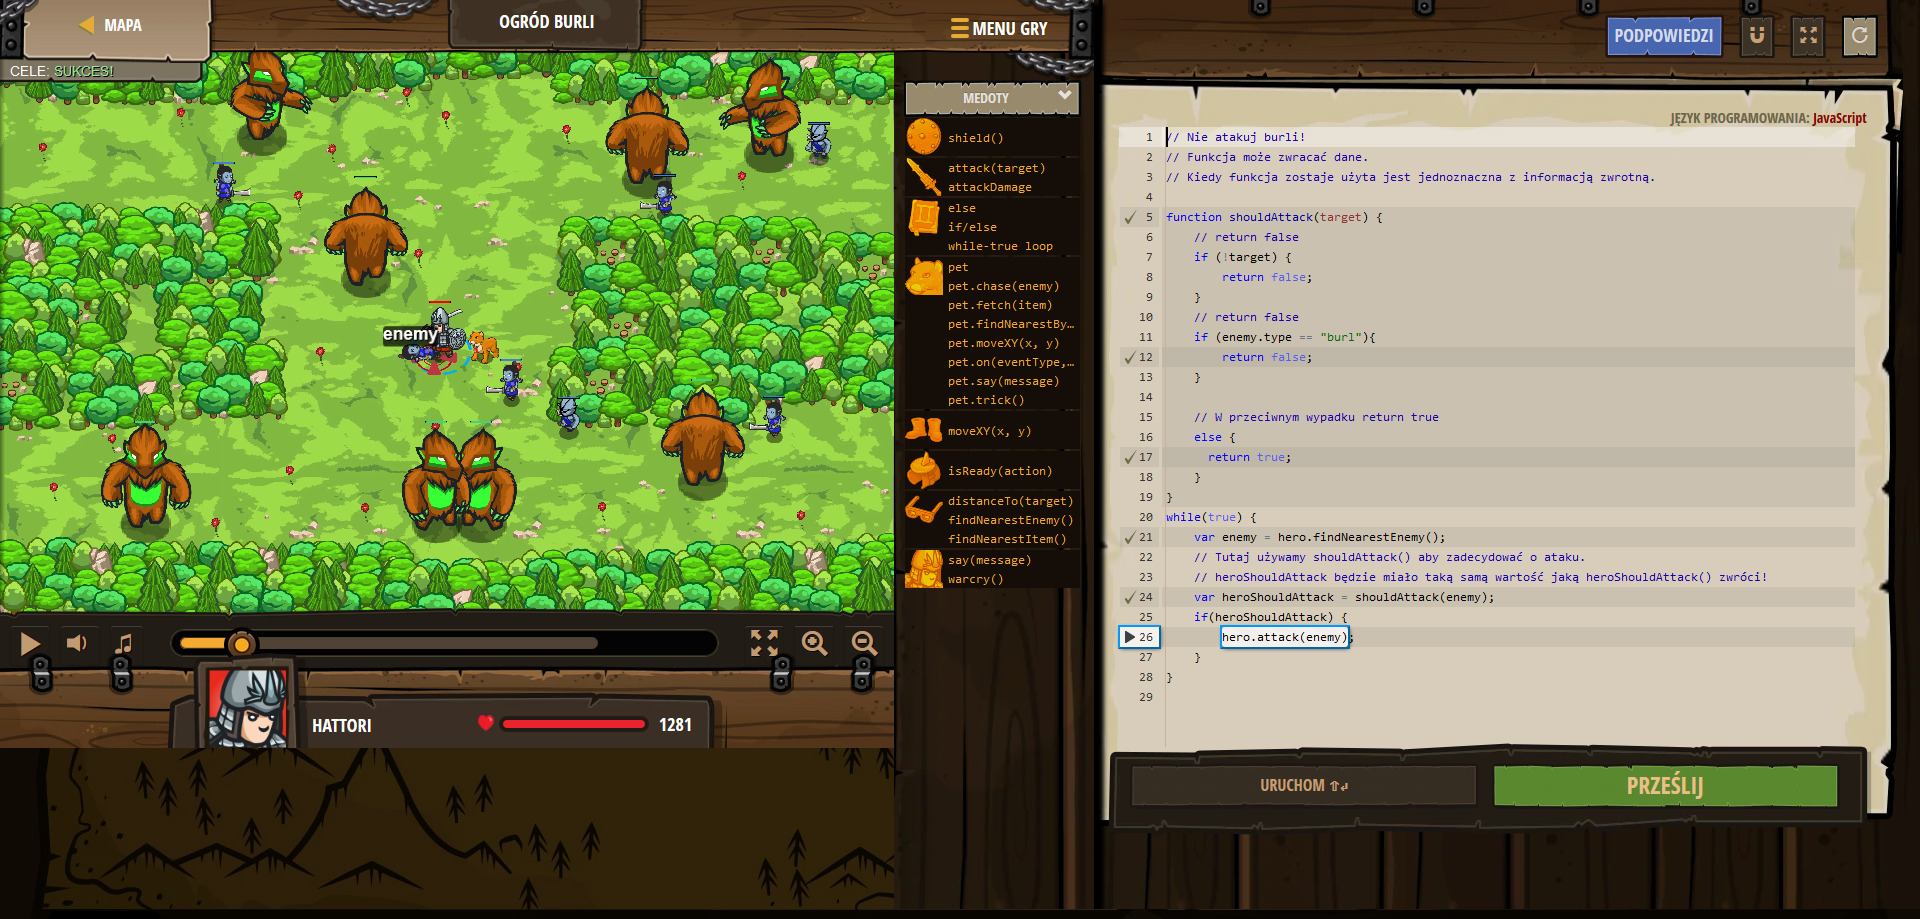The height and width of the screenshot is (919, 1920).
Task: Collapse the METODY methods panel
Action: (x=992, y=98)
